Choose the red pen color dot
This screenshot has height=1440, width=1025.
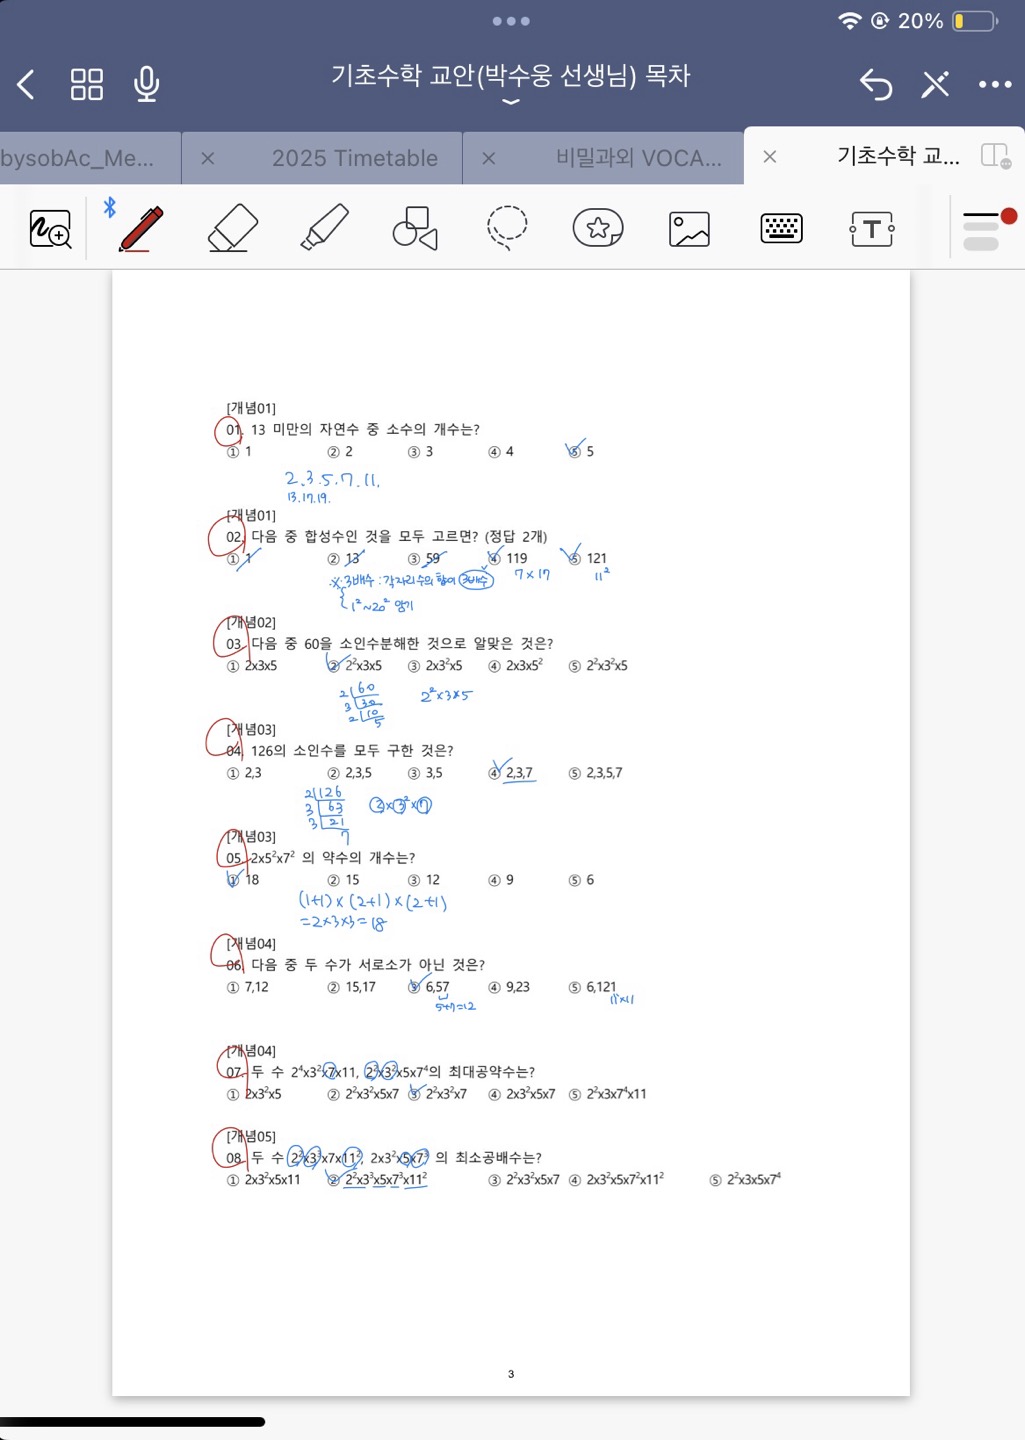click(x=1009, y=216)
